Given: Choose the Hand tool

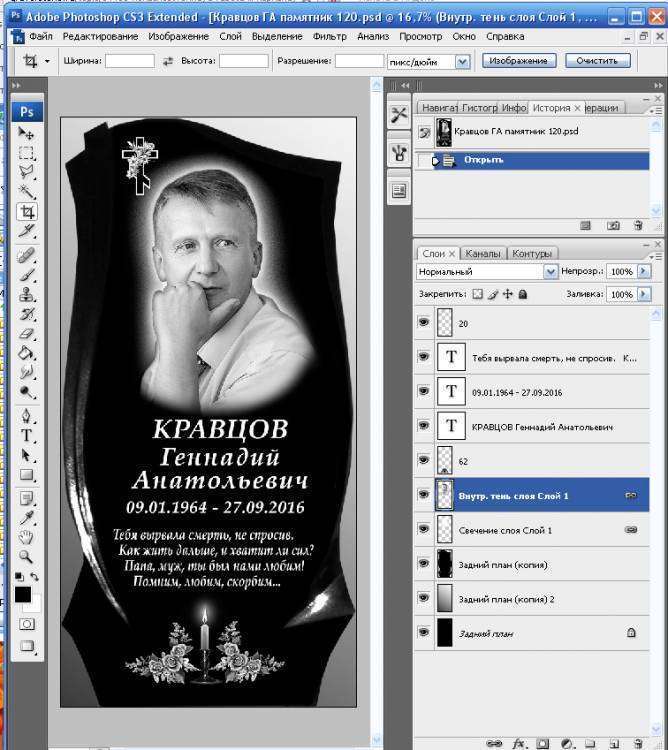Looking at the screenshot, I should [x=27, y=537].
